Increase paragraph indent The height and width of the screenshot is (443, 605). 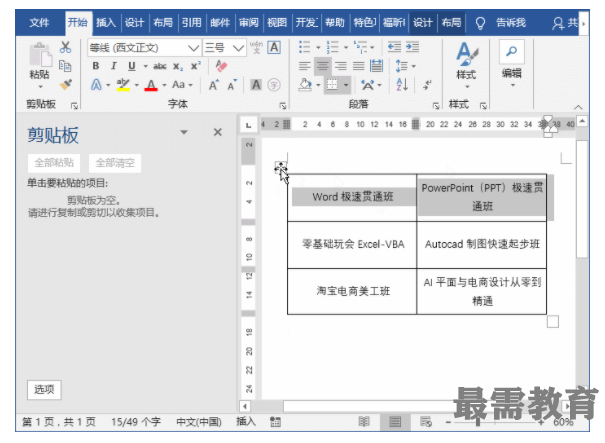point(412,47)
